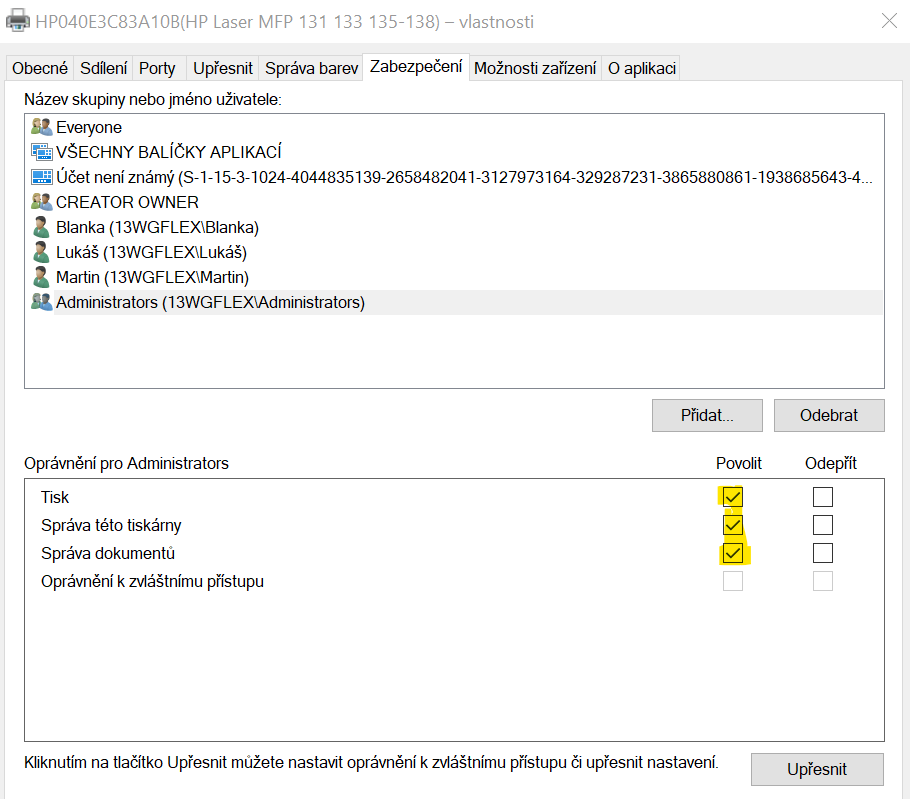910x799 pixels.
Task: Go to the Porty tab
Action: point(157,68)
